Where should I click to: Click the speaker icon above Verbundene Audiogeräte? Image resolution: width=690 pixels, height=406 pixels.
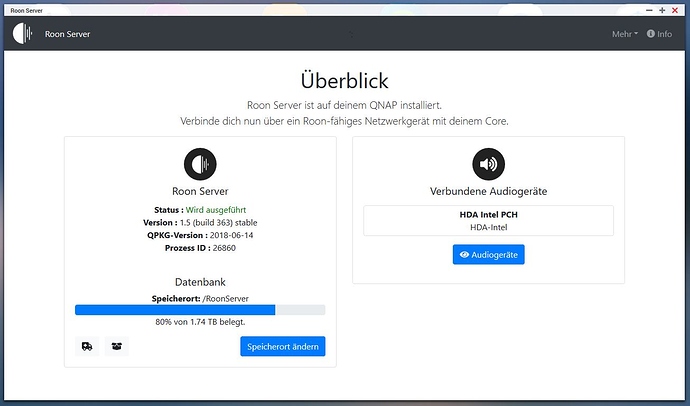pos(488,164)
